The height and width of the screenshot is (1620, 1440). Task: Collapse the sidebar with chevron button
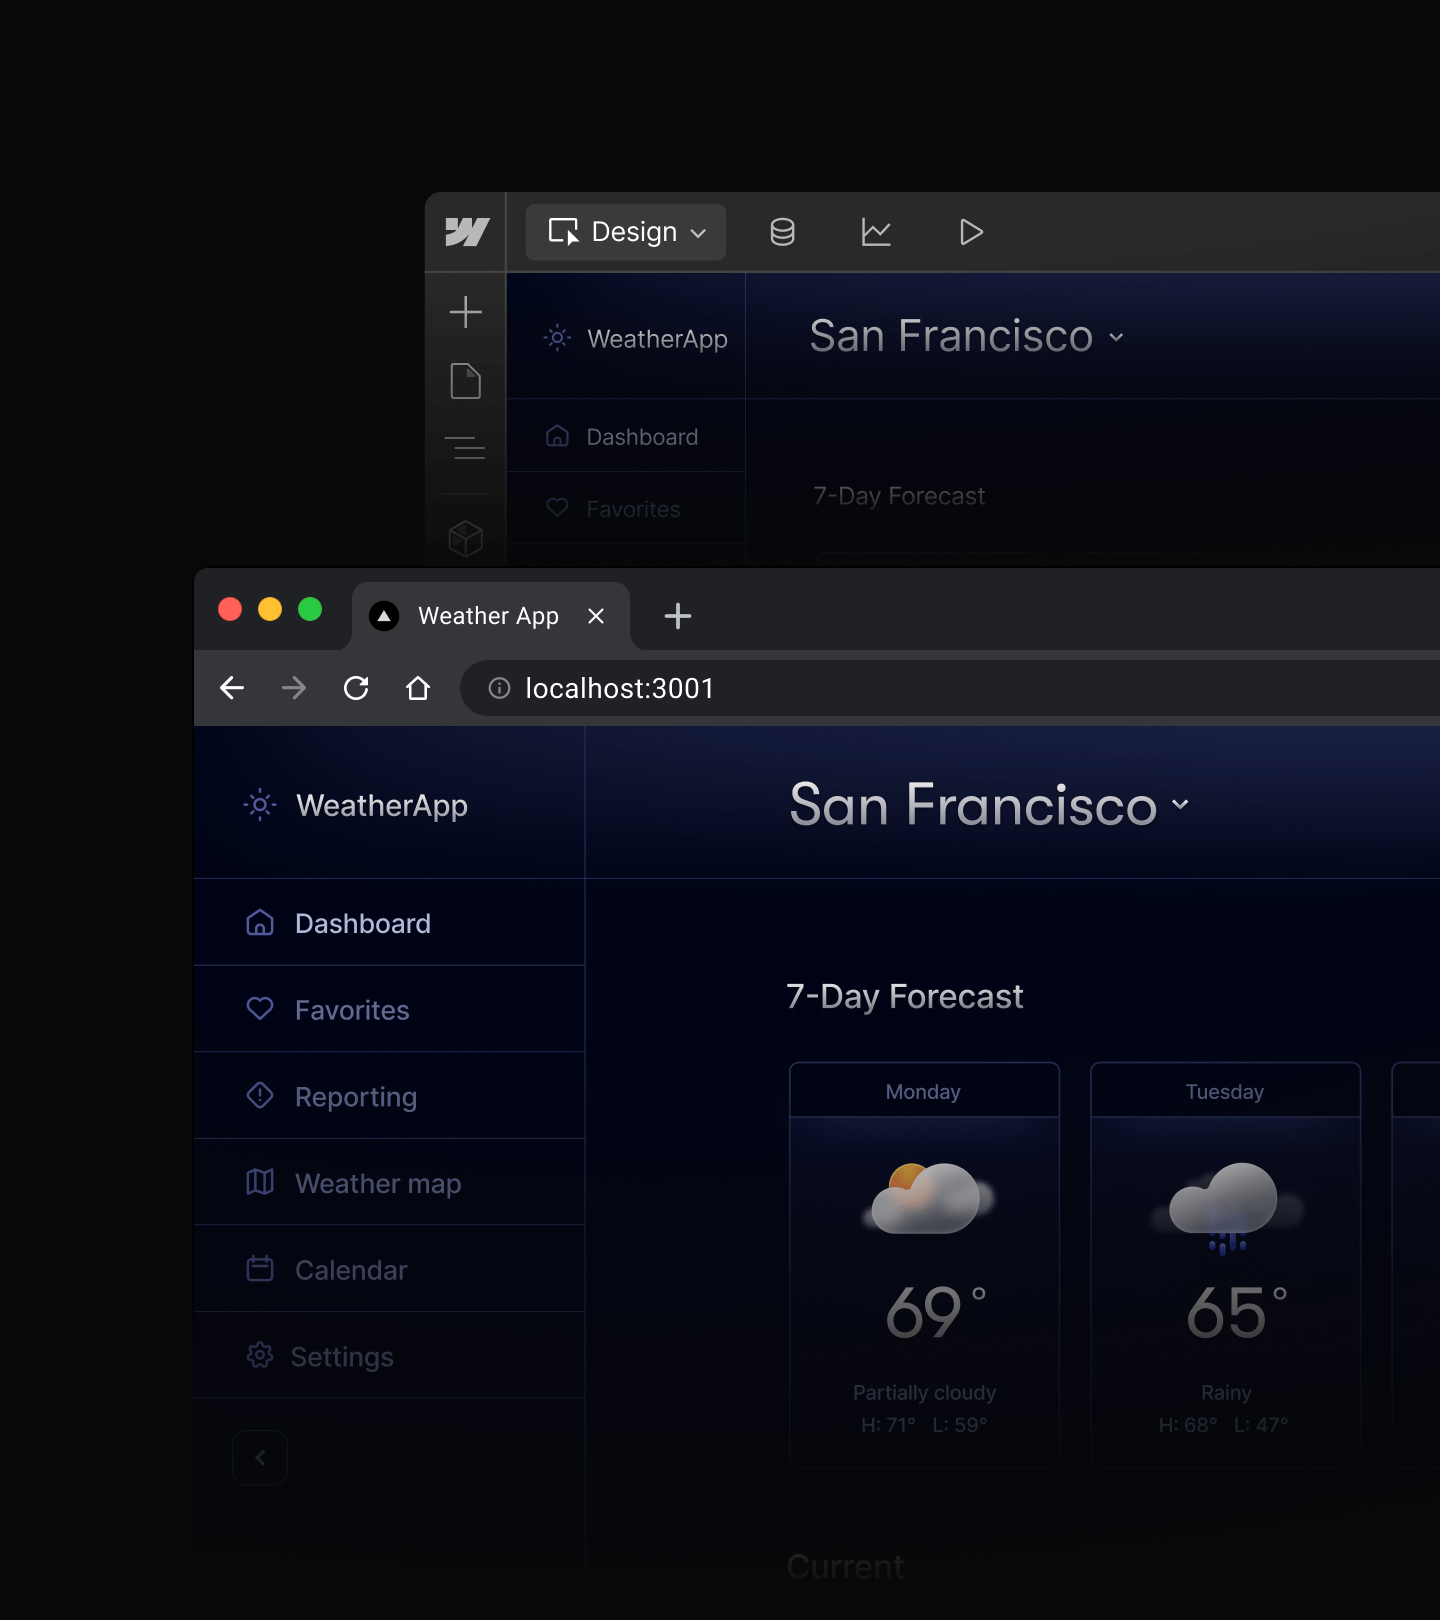tap(260, 1457)
